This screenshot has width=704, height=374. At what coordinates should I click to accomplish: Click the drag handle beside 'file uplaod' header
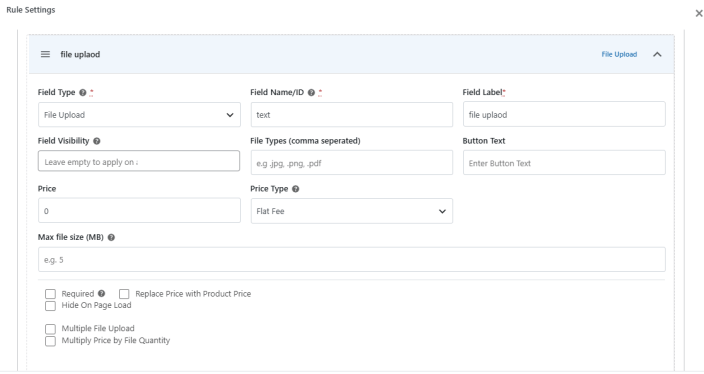[x=45, y=54]
